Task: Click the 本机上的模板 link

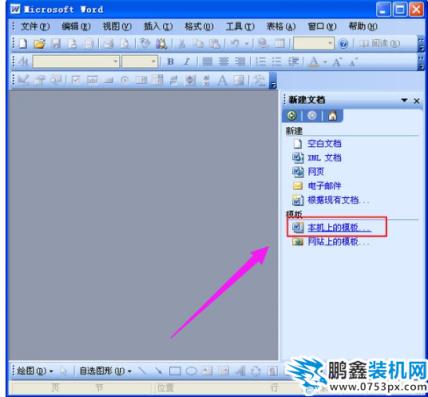Action: point(339,227)
